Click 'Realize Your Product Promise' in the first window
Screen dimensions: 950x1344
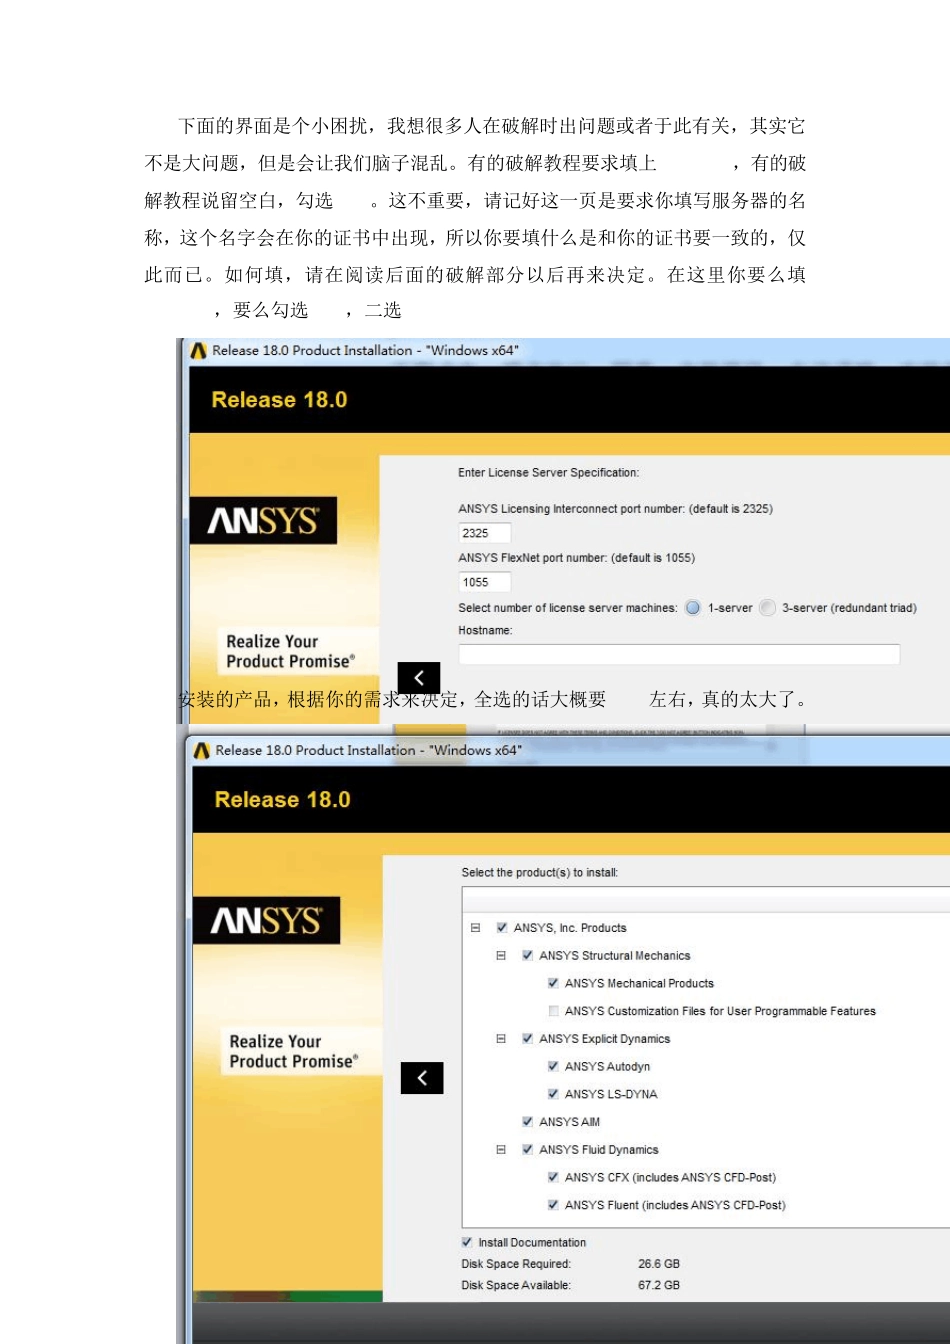tap(290, 651)
